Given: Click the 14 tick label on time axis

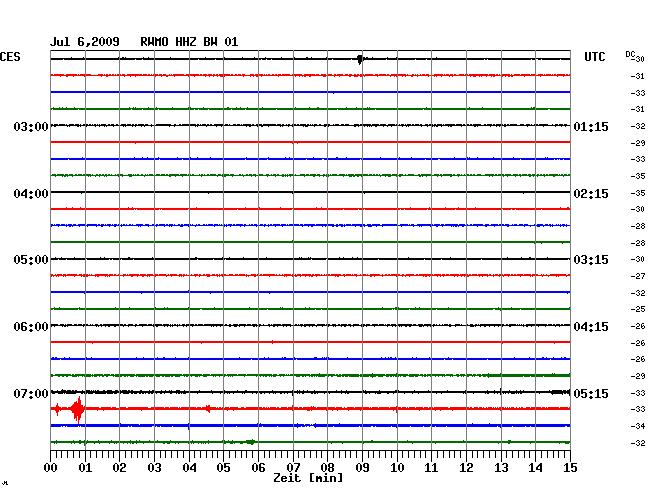Looking at the screenshot, I should [x=535, y=468].
